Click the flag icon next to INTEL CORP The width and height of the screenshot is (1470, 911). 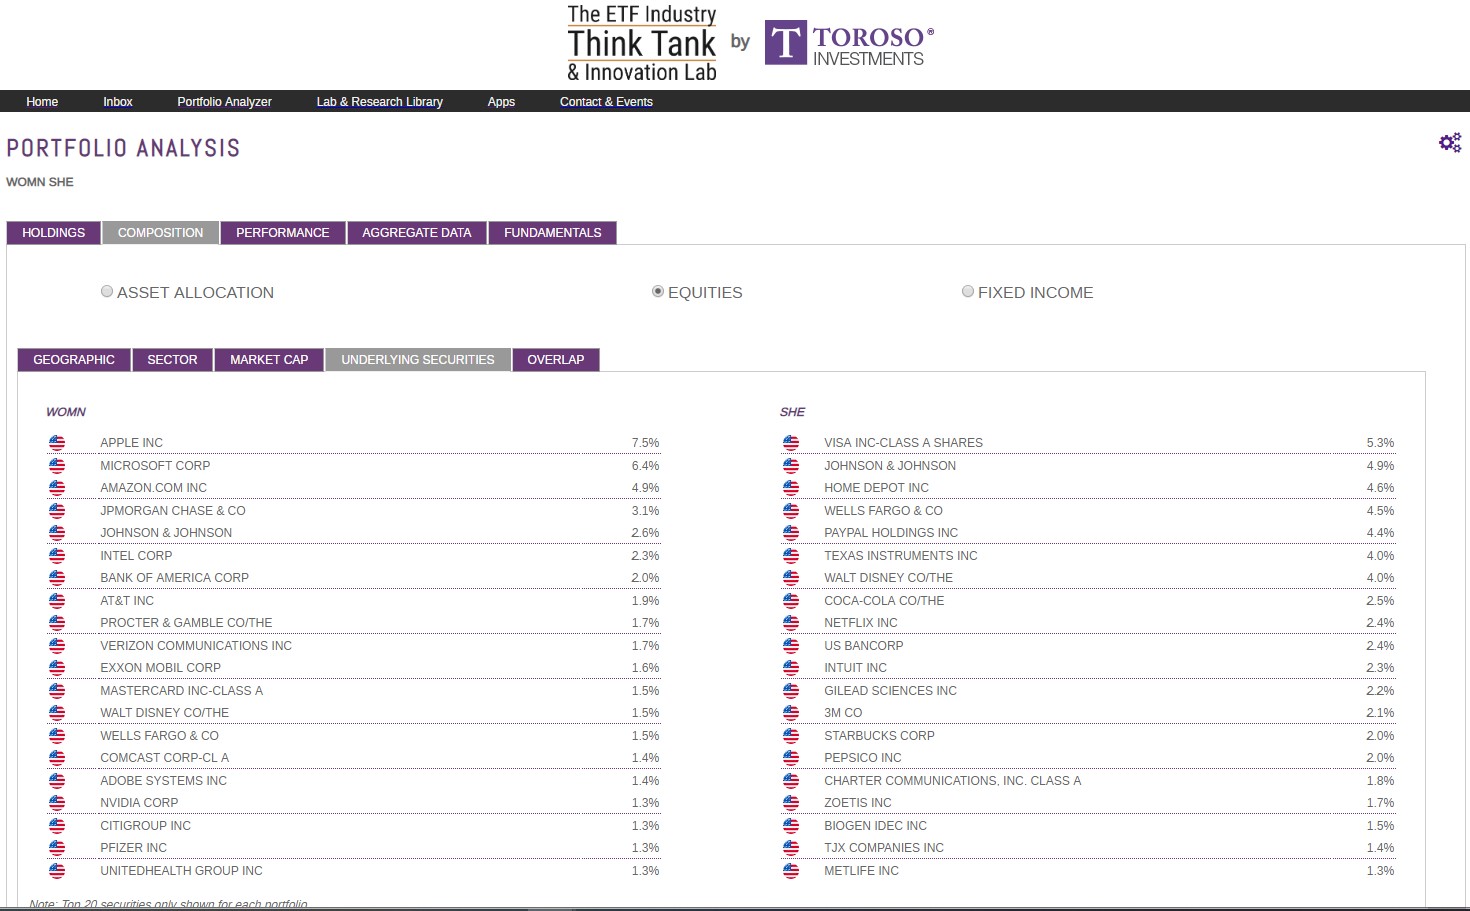(57, 556)
